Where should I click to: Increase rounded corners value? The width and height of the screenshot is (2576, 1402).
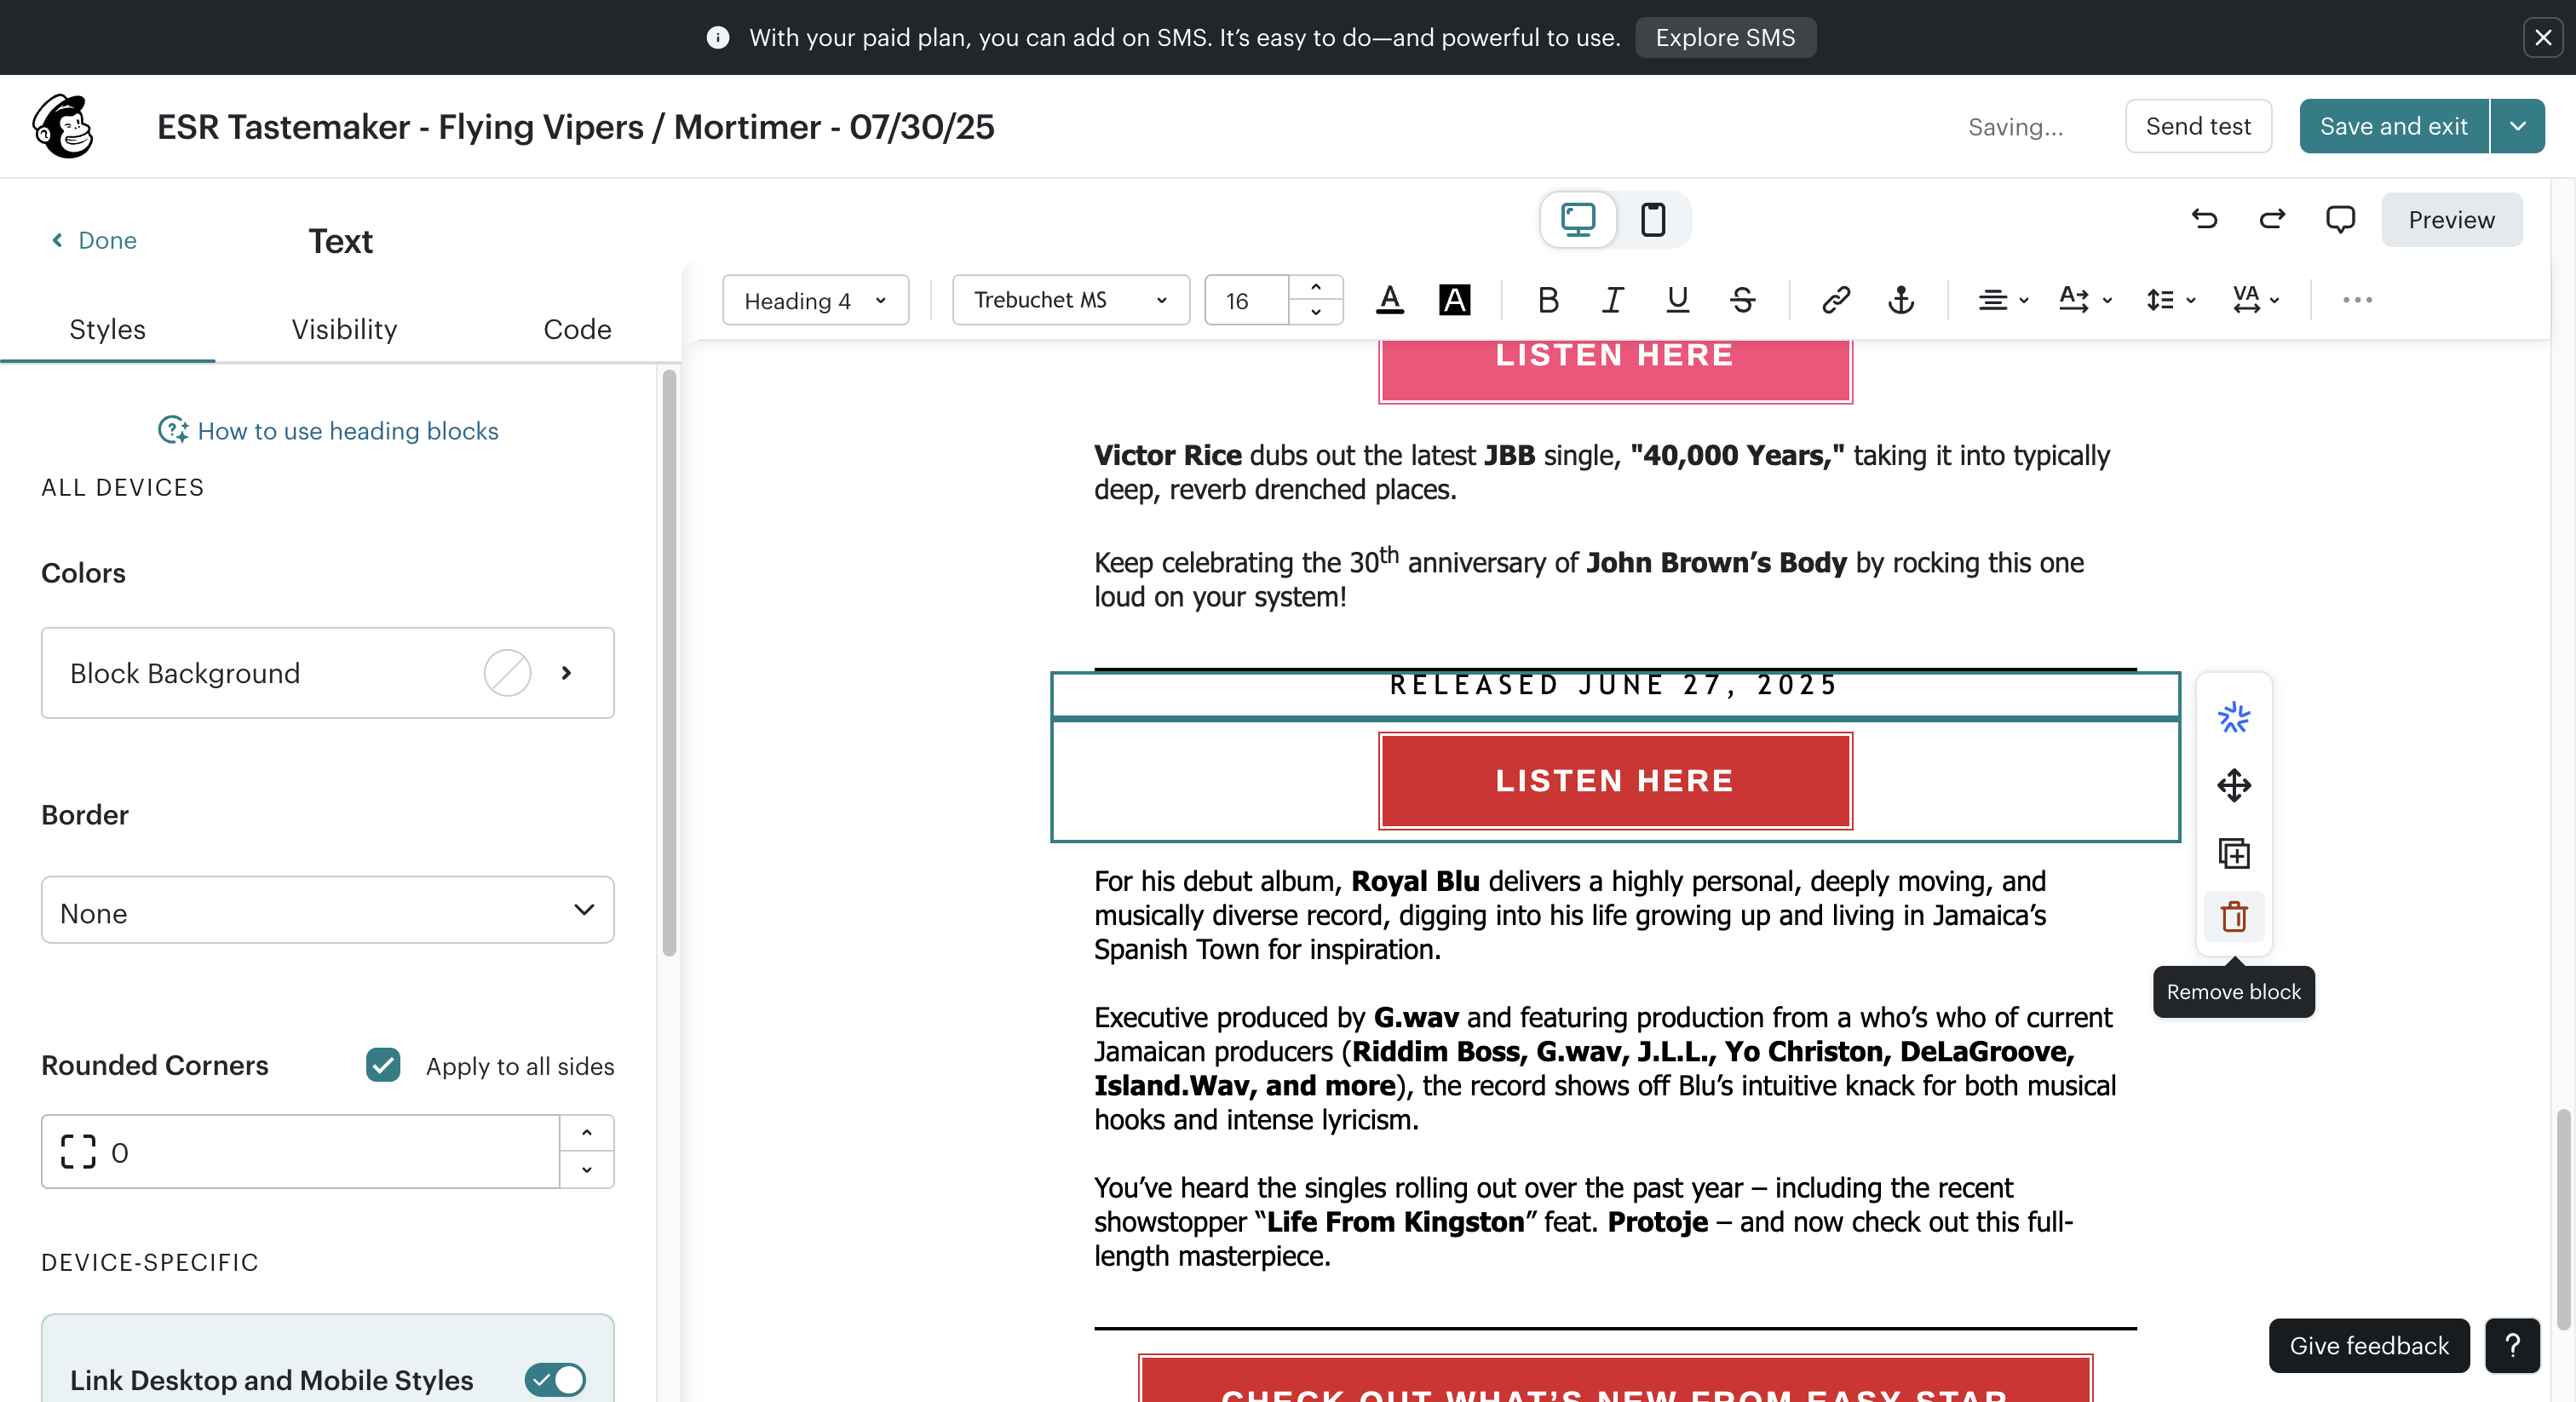point(587,1133)
